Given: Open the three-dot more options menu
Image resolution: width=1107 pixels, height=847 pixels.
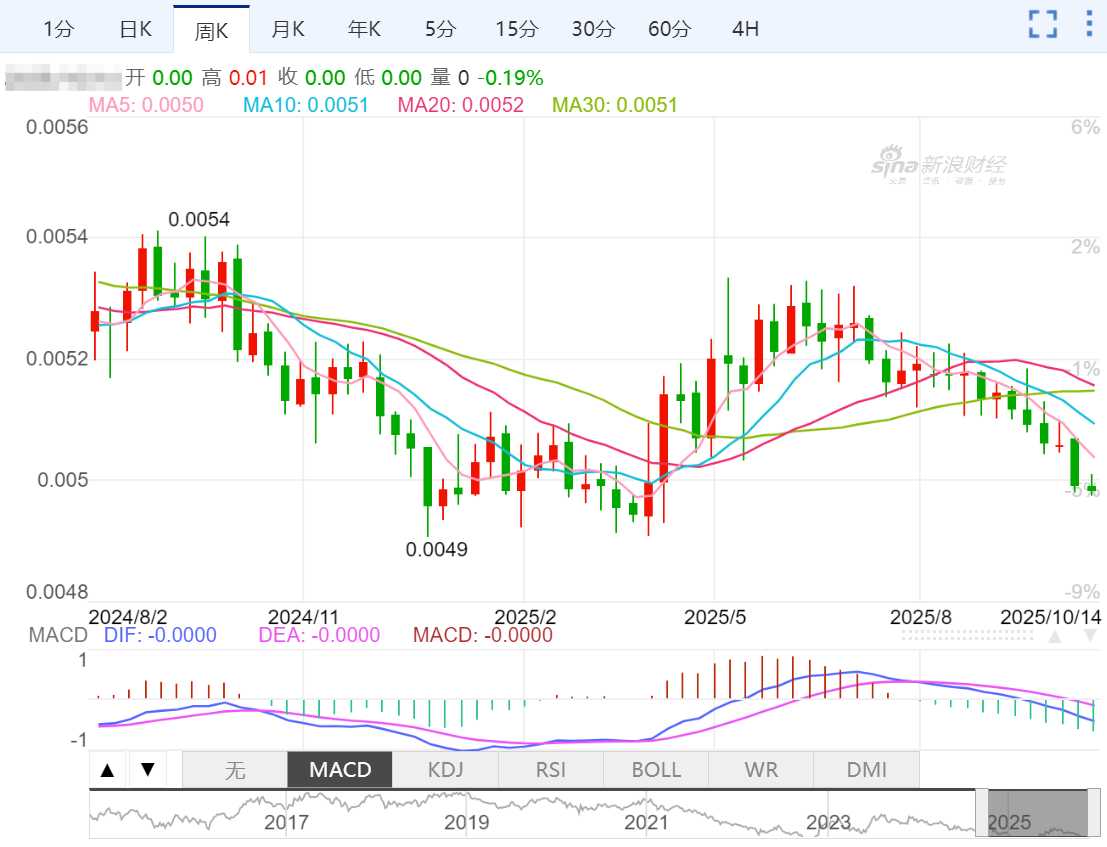Looking at the screenshot, I should pos(1089,25).
